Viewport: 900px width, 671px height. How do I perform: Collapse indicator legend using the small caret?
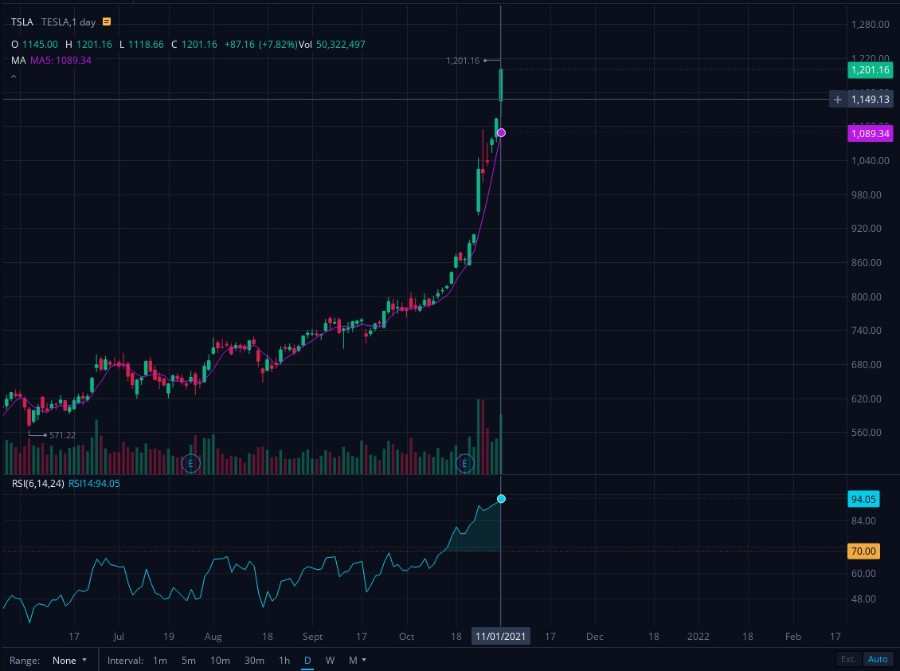(14, 76)
